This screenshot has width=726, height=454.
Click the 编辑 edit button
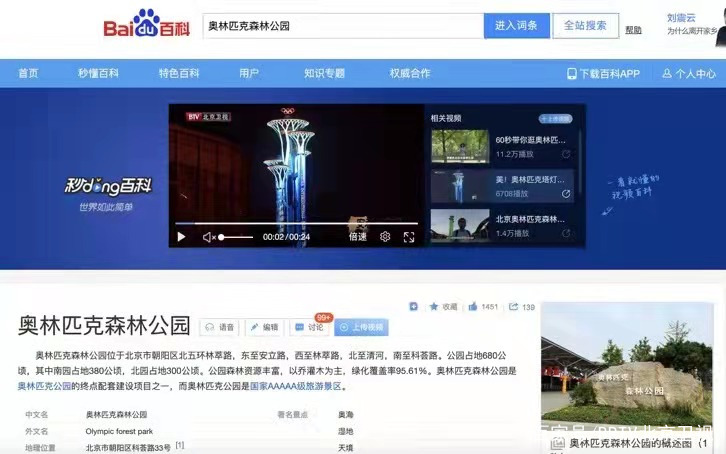tap(265, 327)
